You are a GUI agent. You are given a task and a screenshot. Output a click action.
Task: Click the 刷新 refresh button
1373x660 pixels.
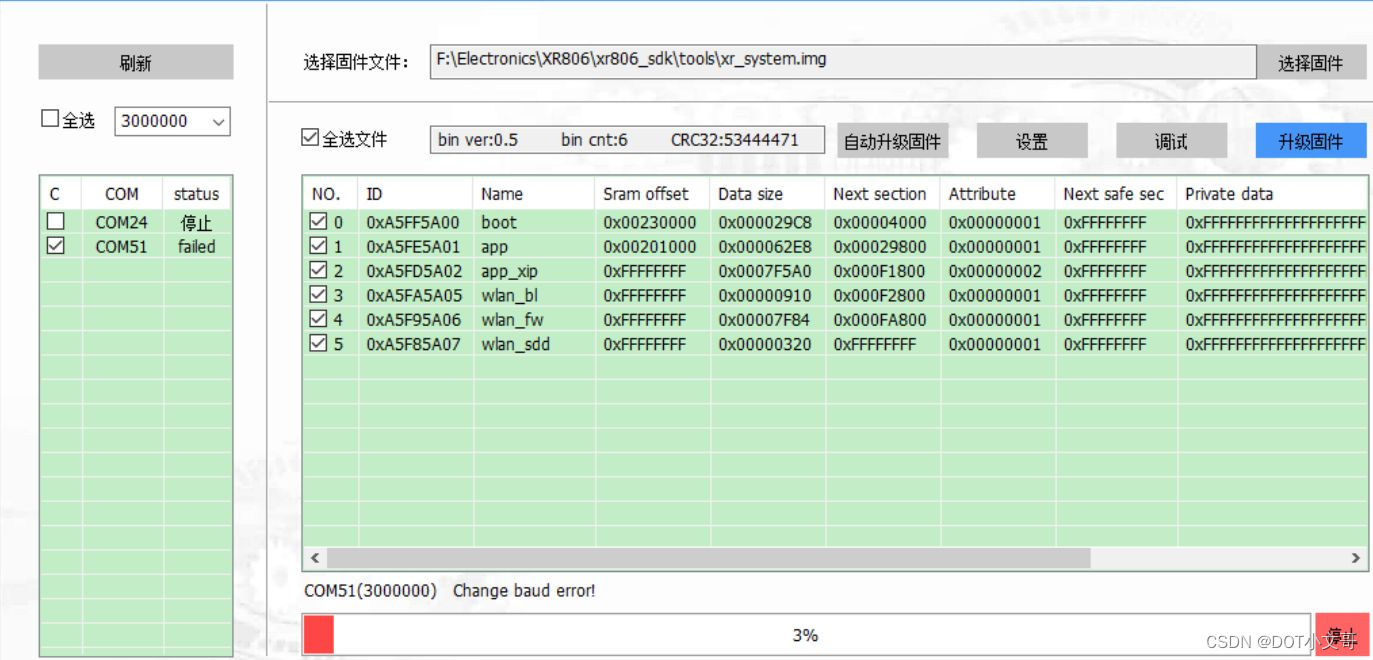(136, 63)
